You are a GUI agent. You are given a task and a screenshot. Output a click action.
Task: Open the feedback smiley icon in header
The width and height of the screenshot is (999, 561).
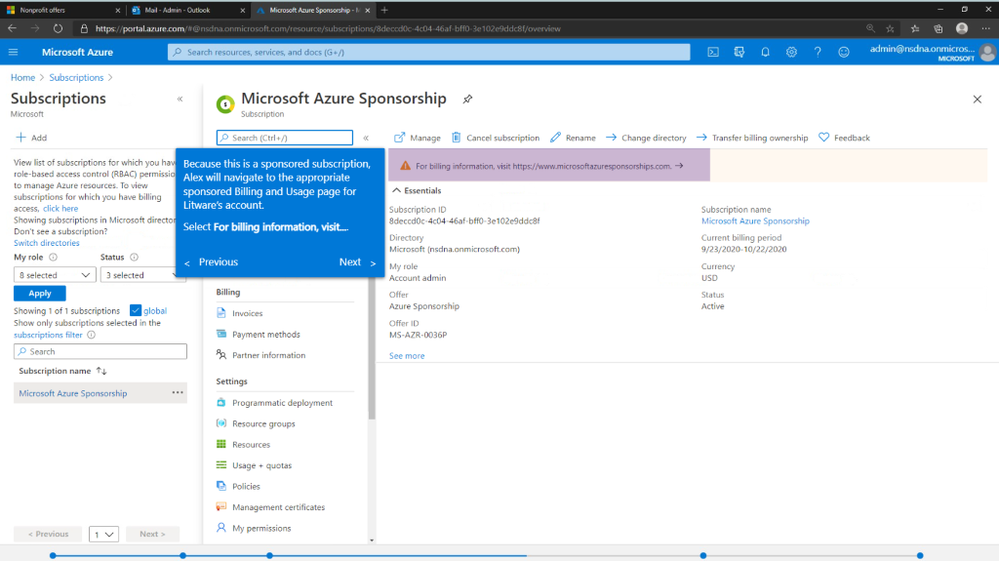point(844,52)
